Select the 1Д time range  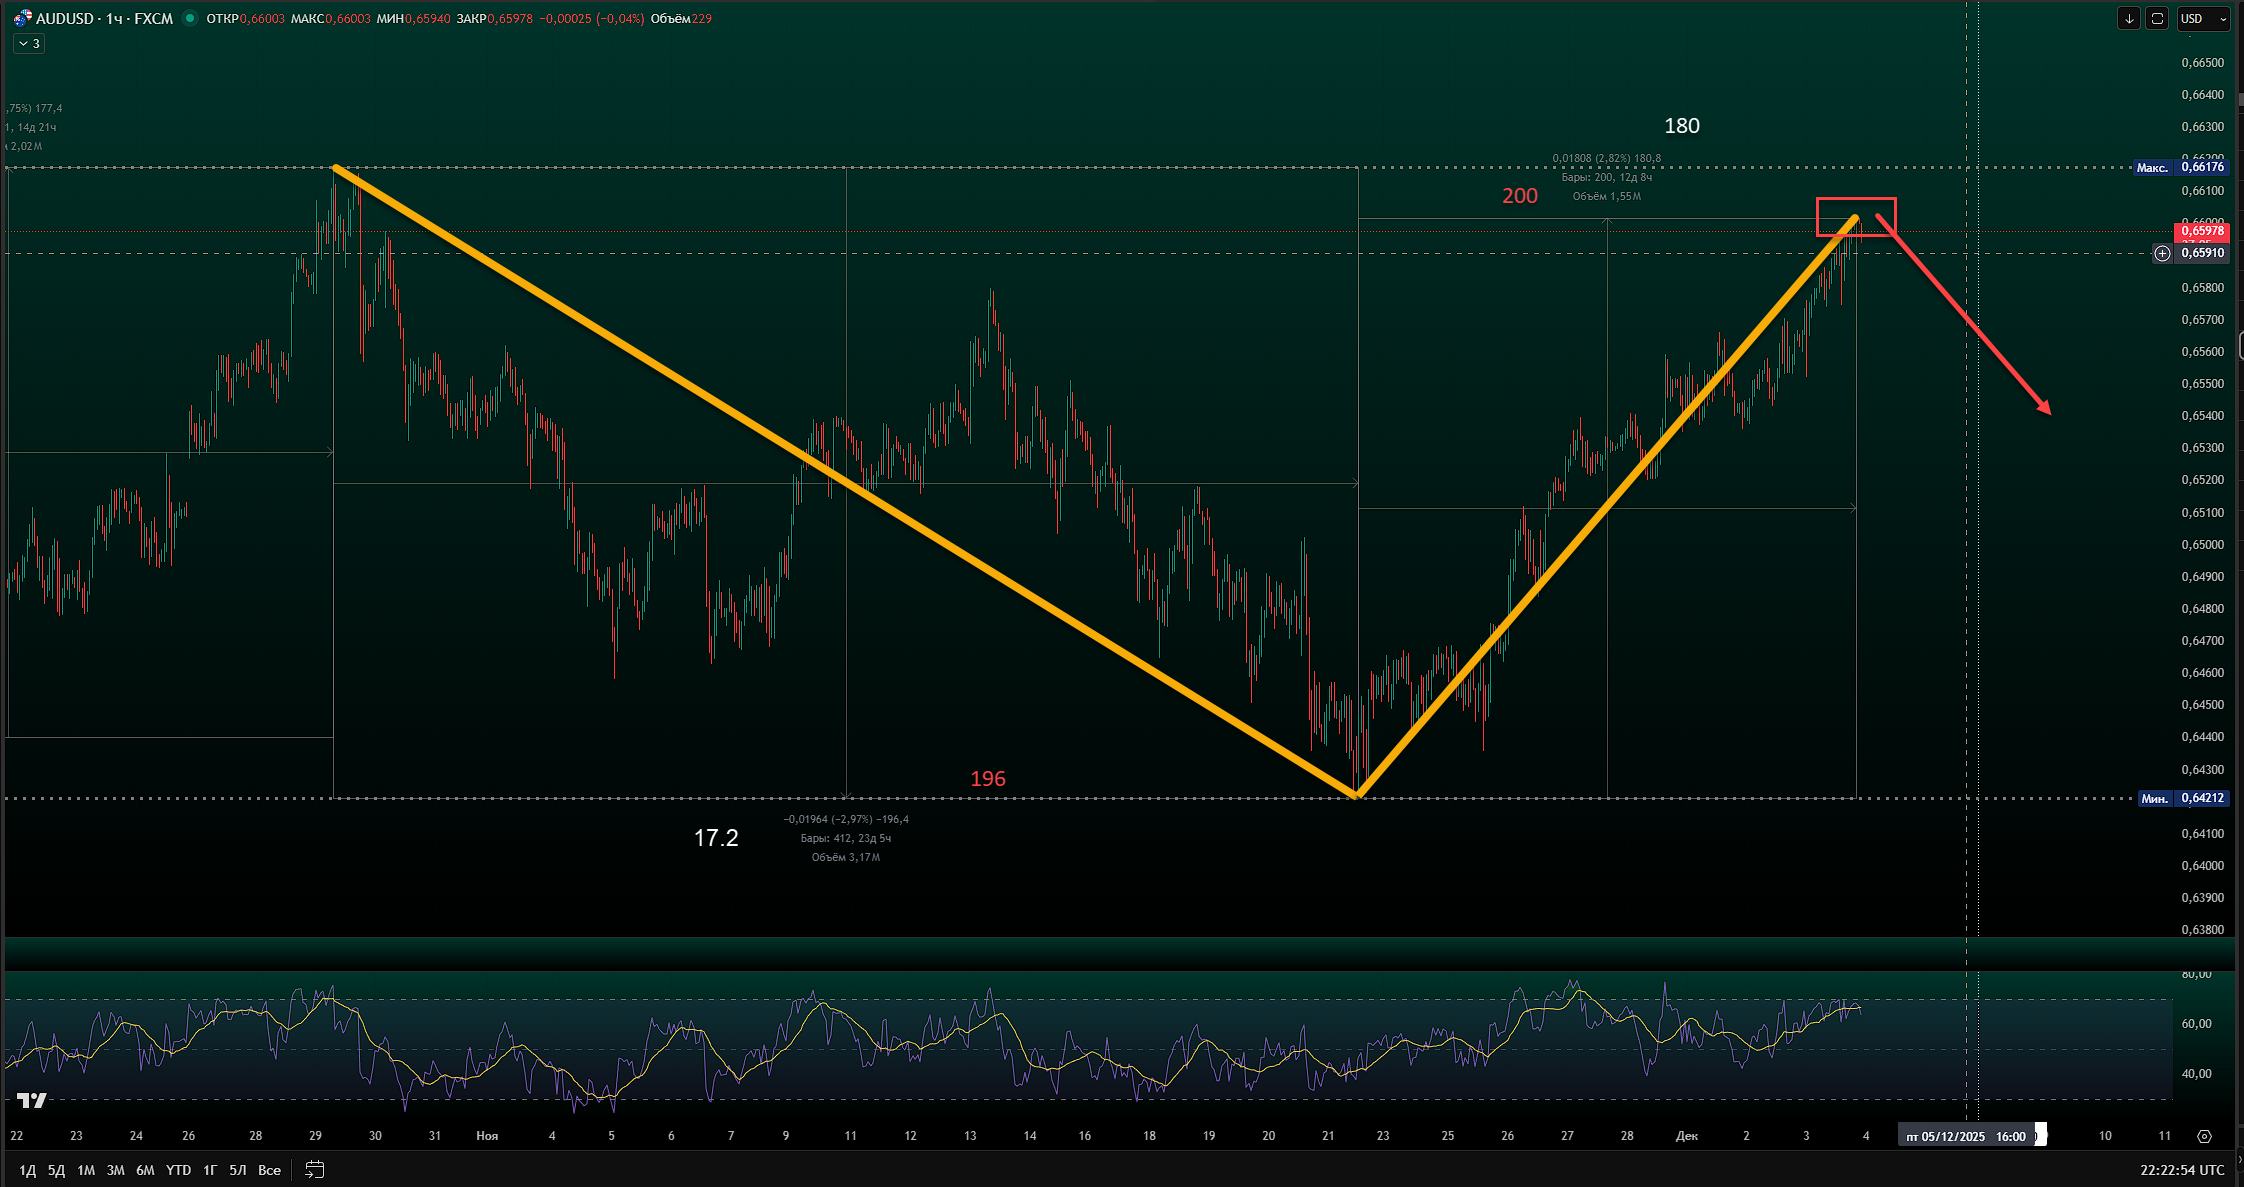pyautogui.click(x=27, y=1169)
